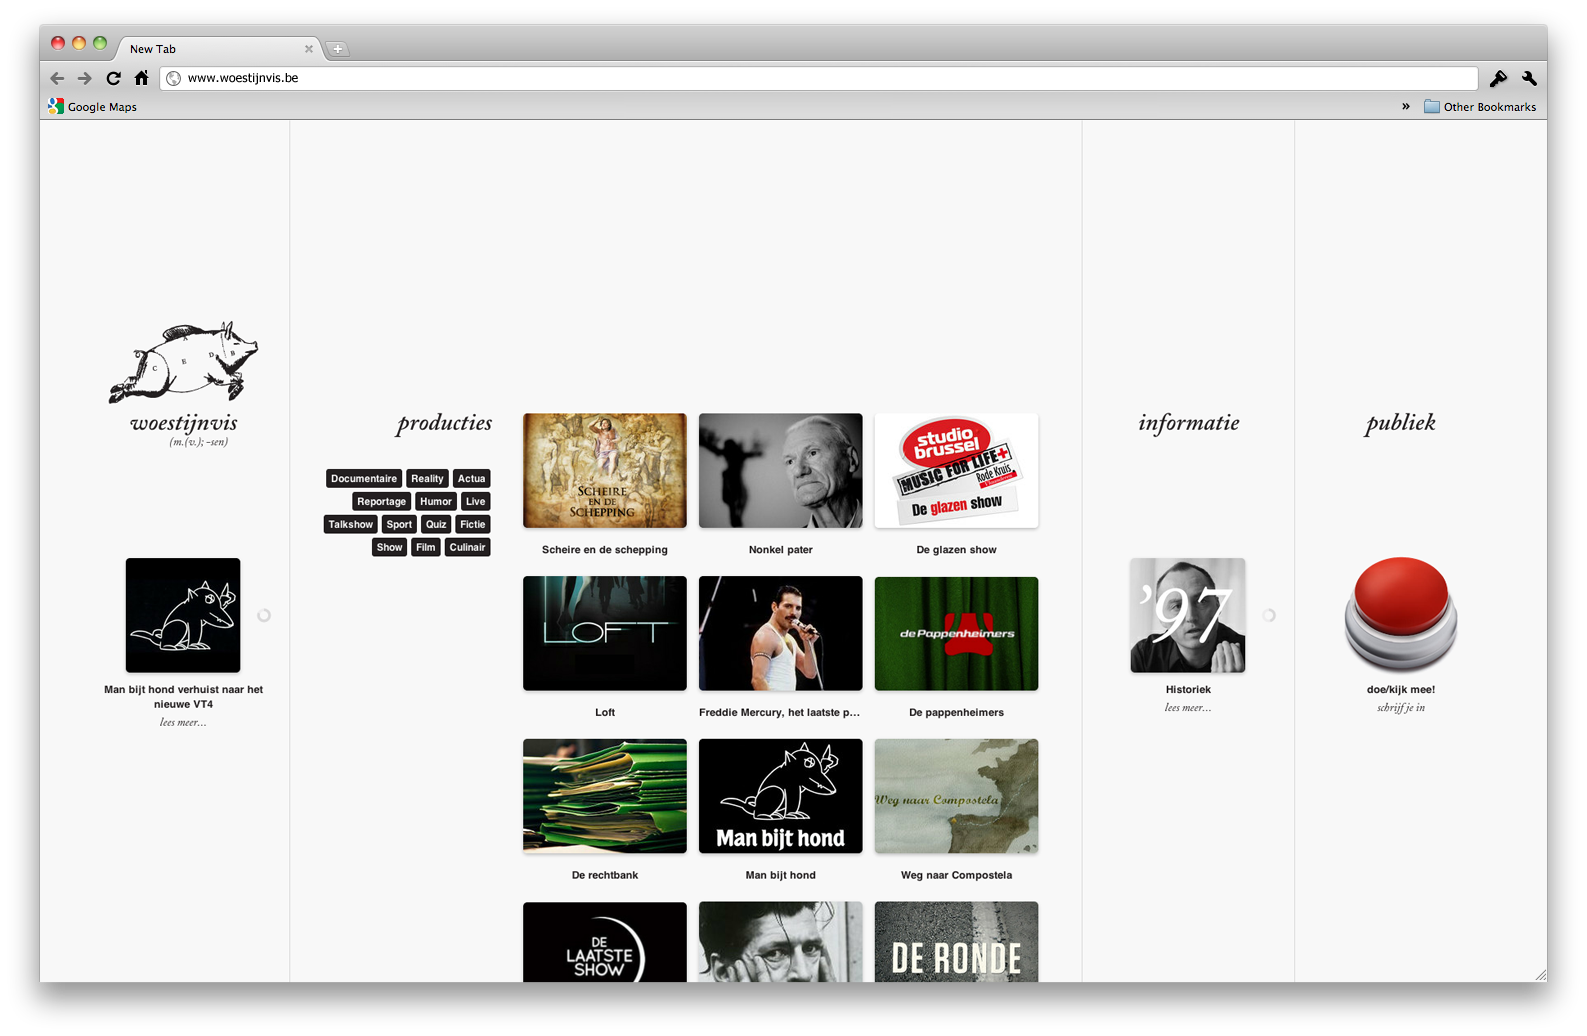Expand the bookmarks overflow chevron
This screenshot has height=1036, width=1587.
tap(1405, 107)
